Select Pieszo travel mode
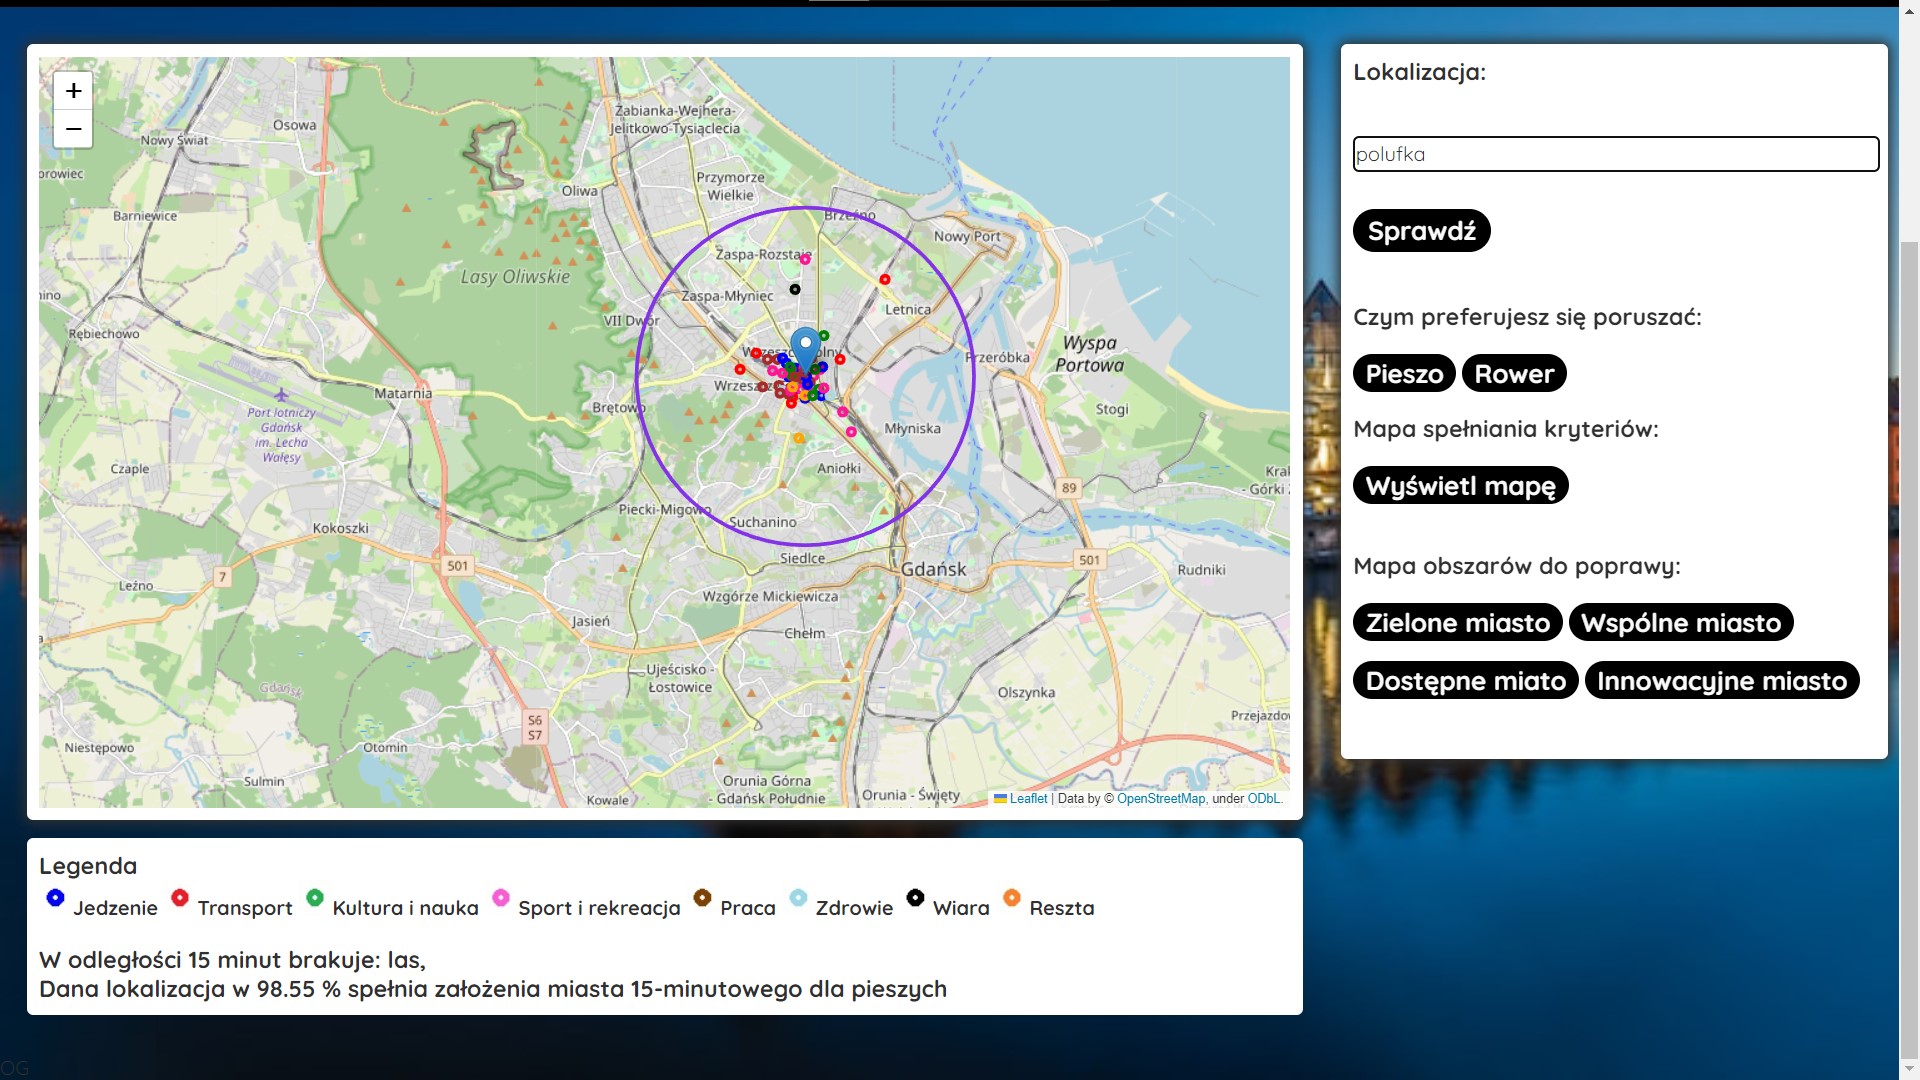Screen dimensions: 1920x1080 1404,374
